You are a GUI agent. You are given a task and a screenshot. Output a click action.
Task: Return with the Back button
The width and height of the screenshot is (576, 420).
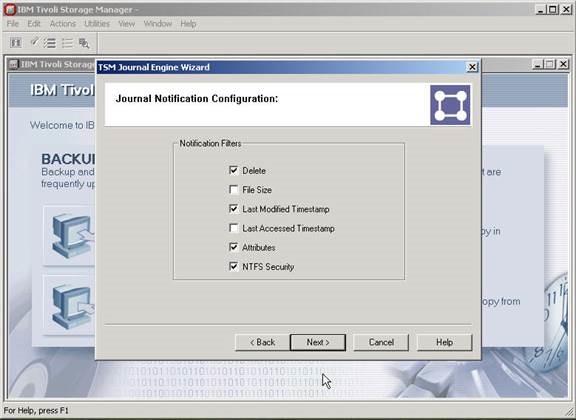(x=262, y=342)
